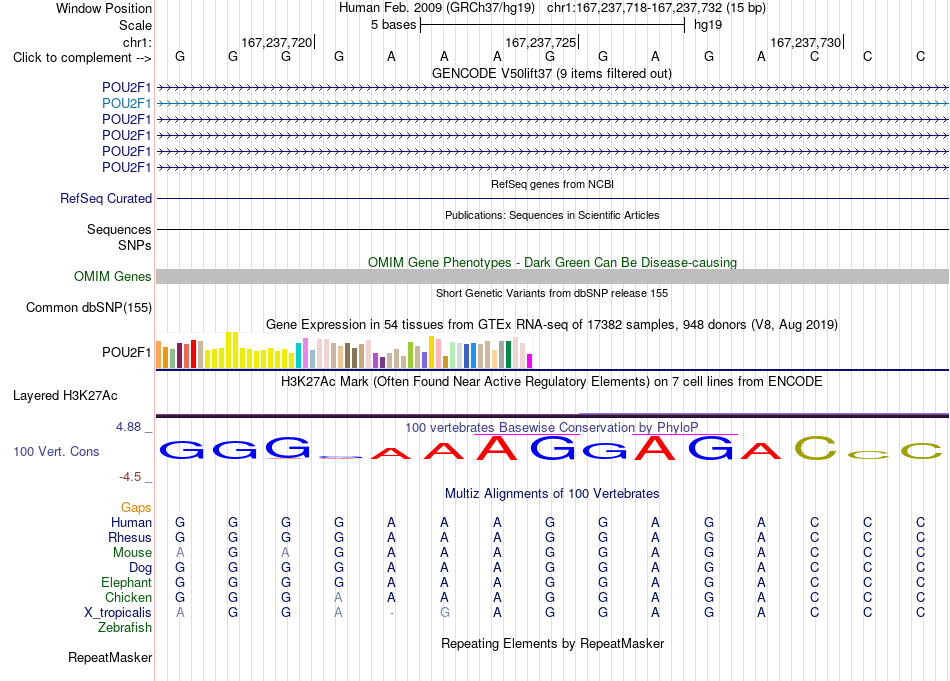The height and width of the screenshot is (681, 950).
Task: Select the 'Elephant' species row label
Action: [x=126, y=582]
